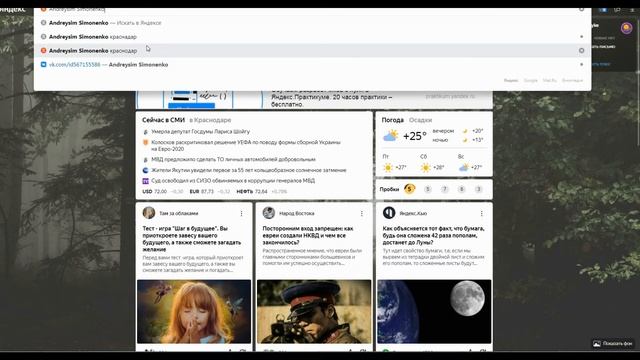Screen dimensions: 640x360
Task: Select the suggestion 'Andreysim Simonenko — Искать в Яндексе'
Action: click(312, 23)
